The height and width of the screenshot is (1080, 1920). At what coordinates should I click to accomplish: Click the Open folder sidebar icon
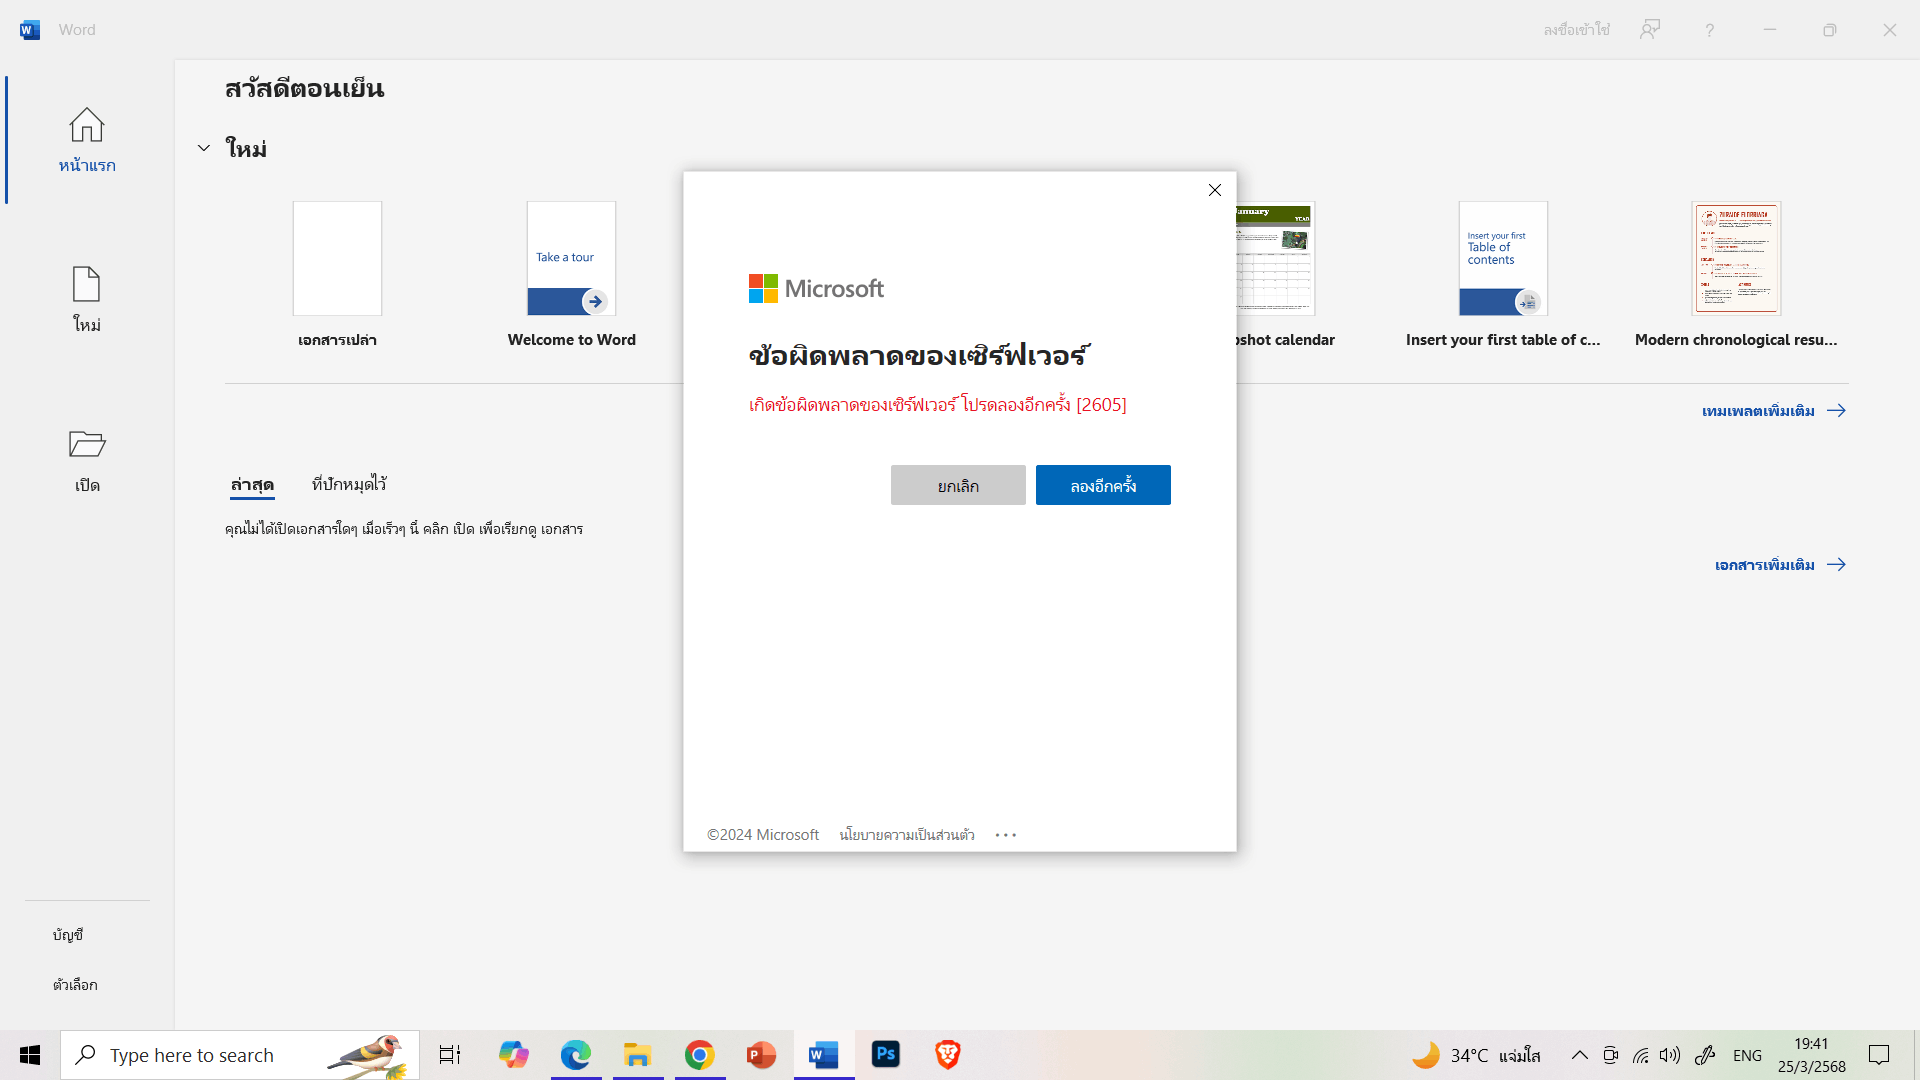86,445
